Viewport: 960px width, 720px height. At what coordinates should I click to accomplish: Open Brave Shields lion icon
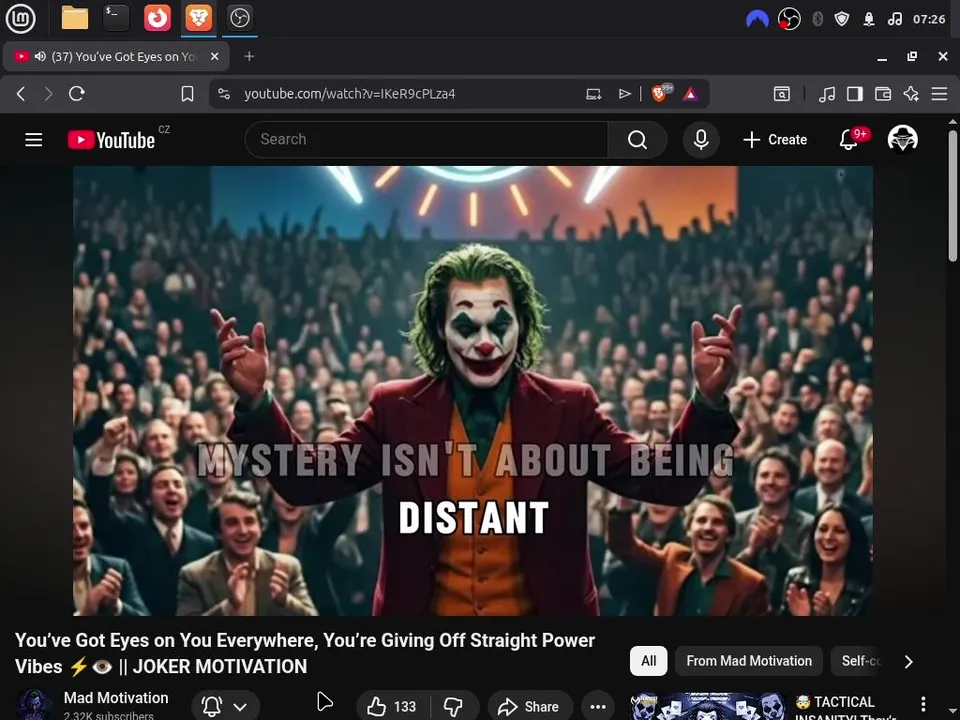pos(660,93)
